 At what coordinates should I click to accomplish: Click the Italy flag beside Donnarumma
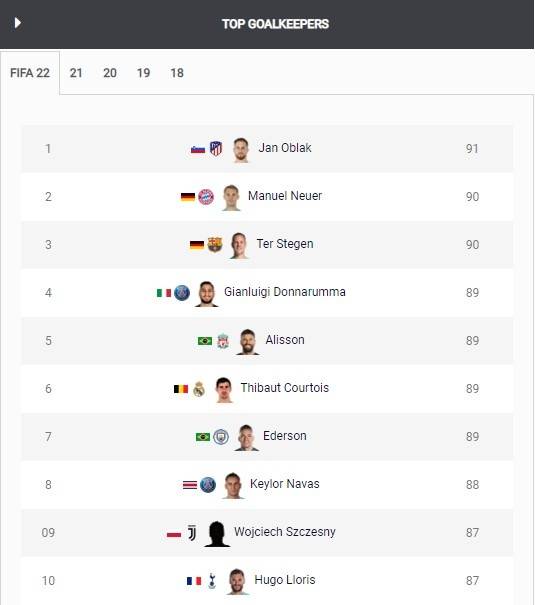(x=164, y=293)
